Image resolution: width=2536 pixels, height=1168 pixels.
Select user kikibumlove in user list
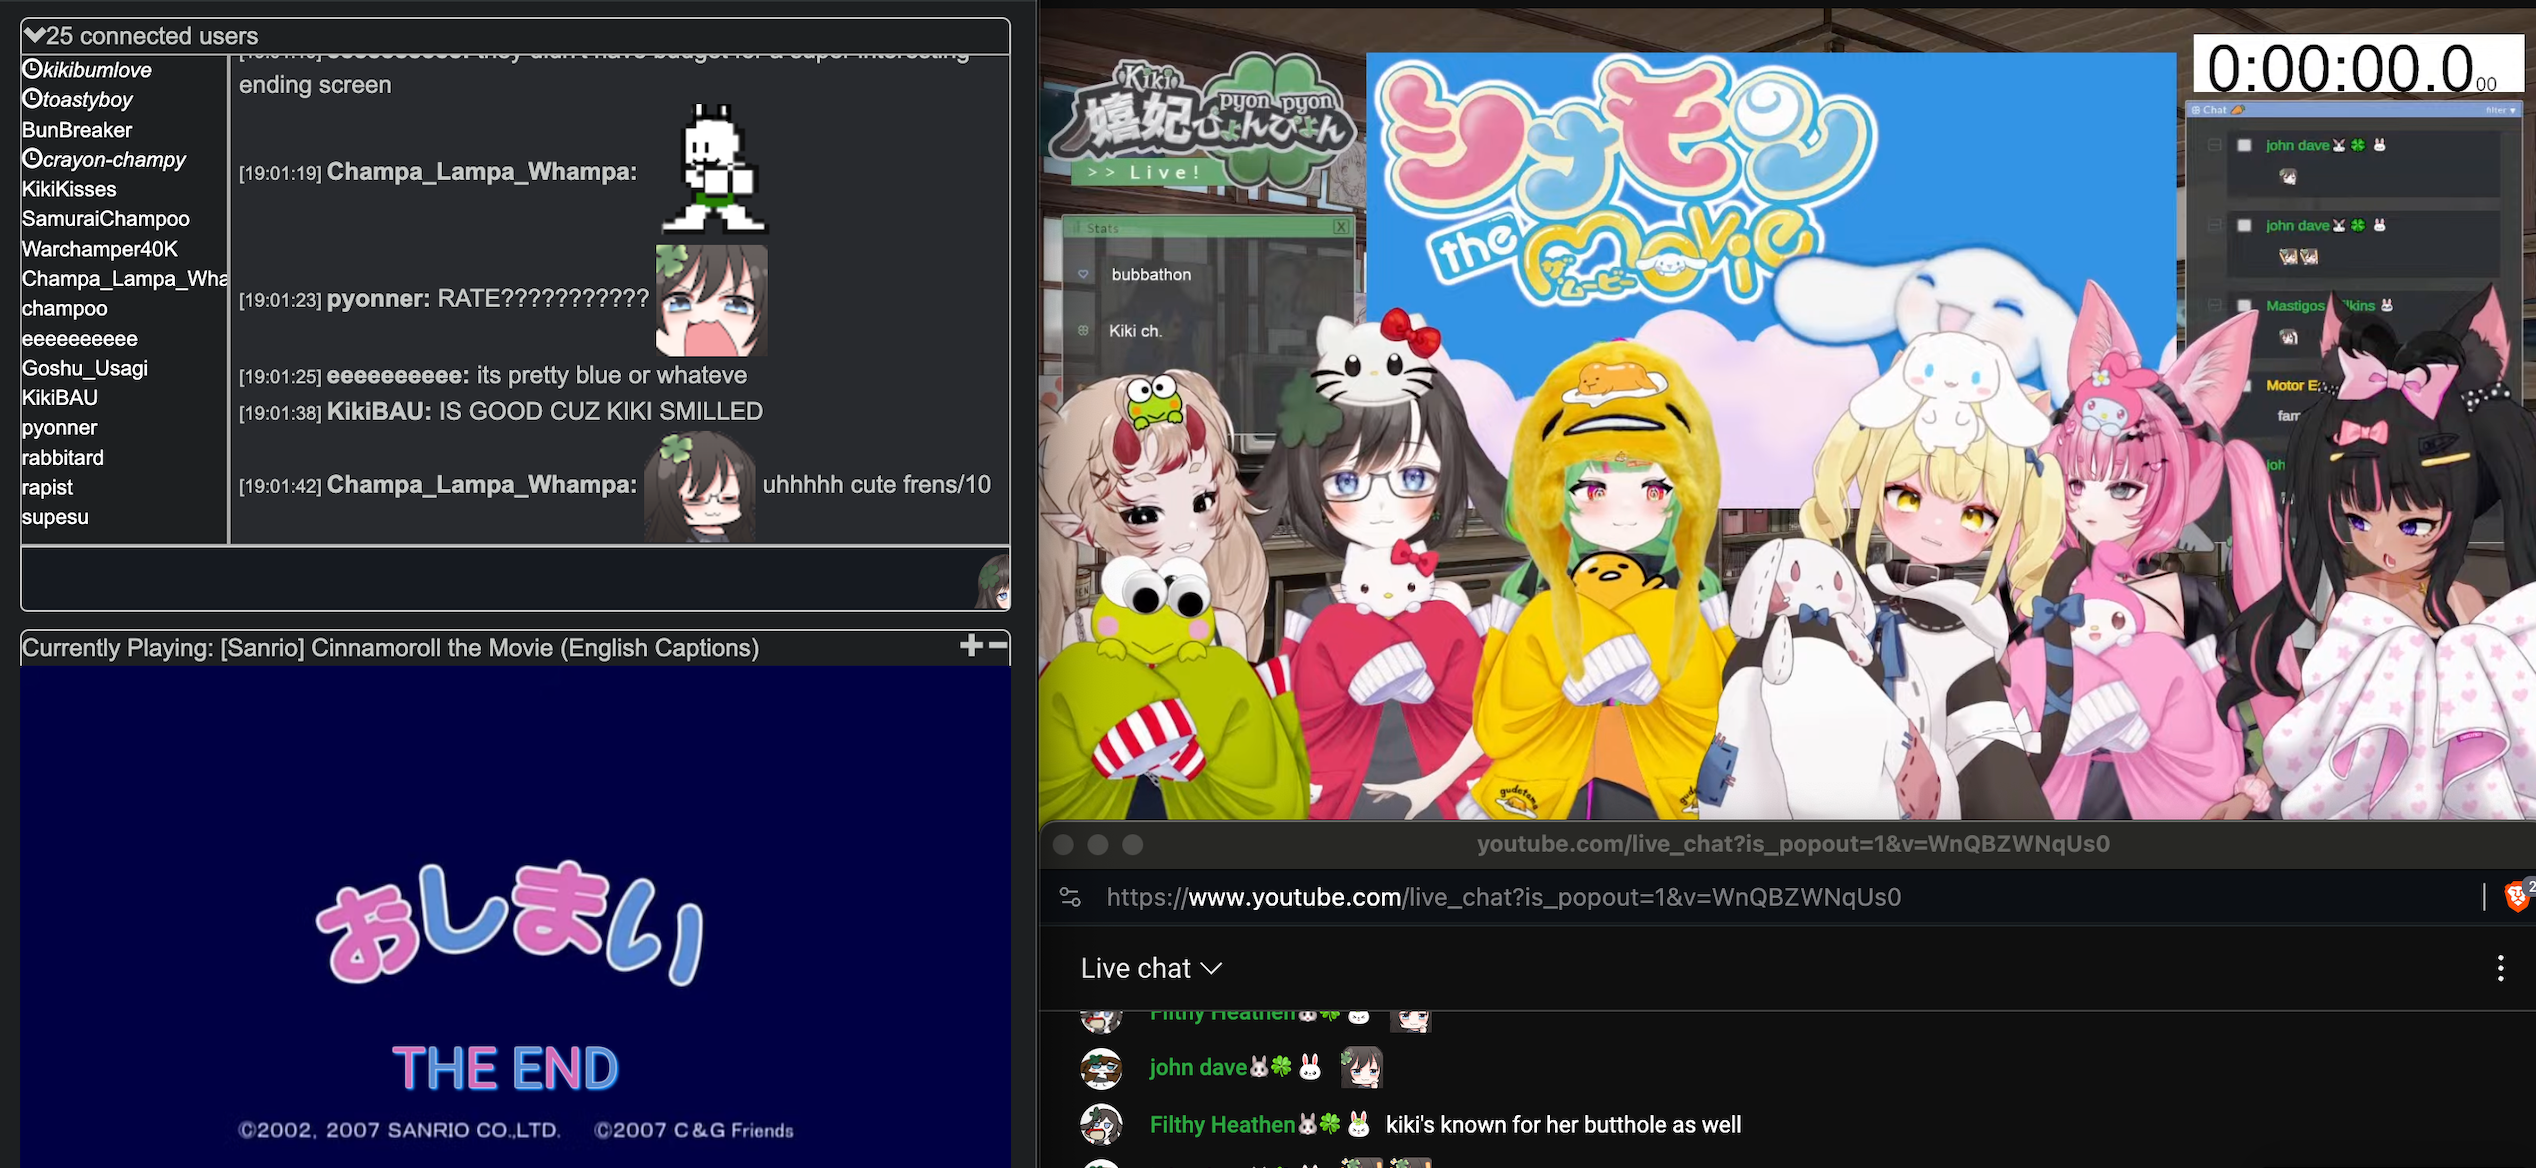[x=97, y=70]
